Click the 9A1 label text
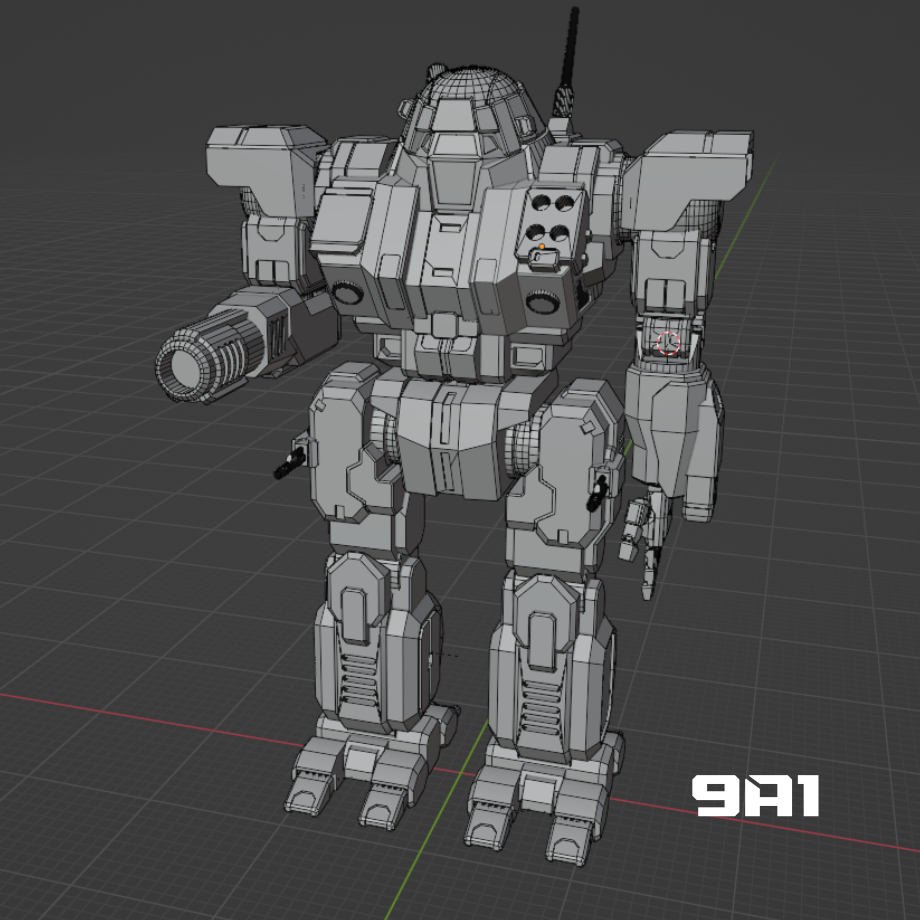Image resolution: width=920 pixels, height=920 pixels. 755,795
